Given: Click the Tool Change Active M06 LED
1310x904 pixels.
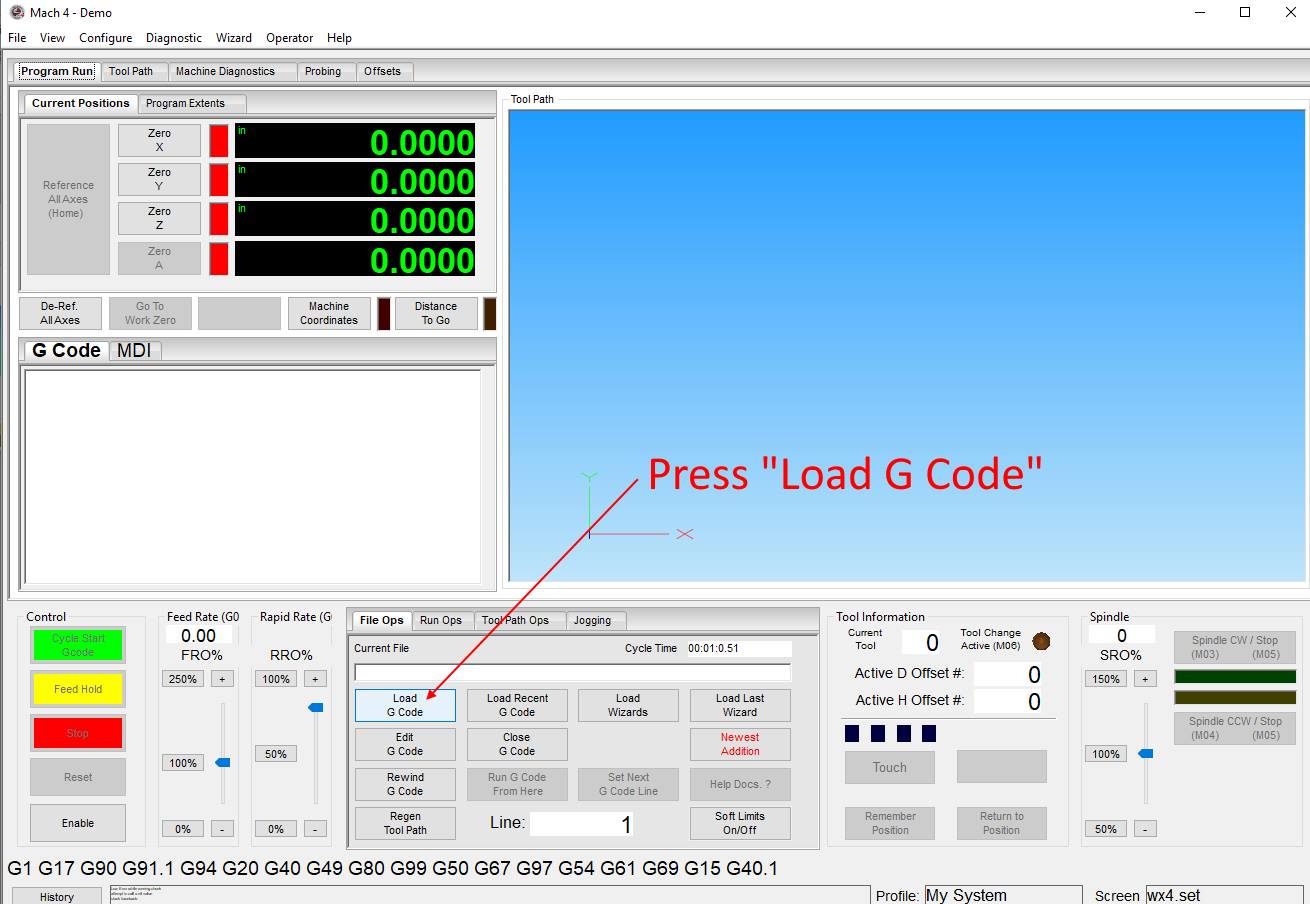Looking at the screenshot, I should (x=1041, y=641).
